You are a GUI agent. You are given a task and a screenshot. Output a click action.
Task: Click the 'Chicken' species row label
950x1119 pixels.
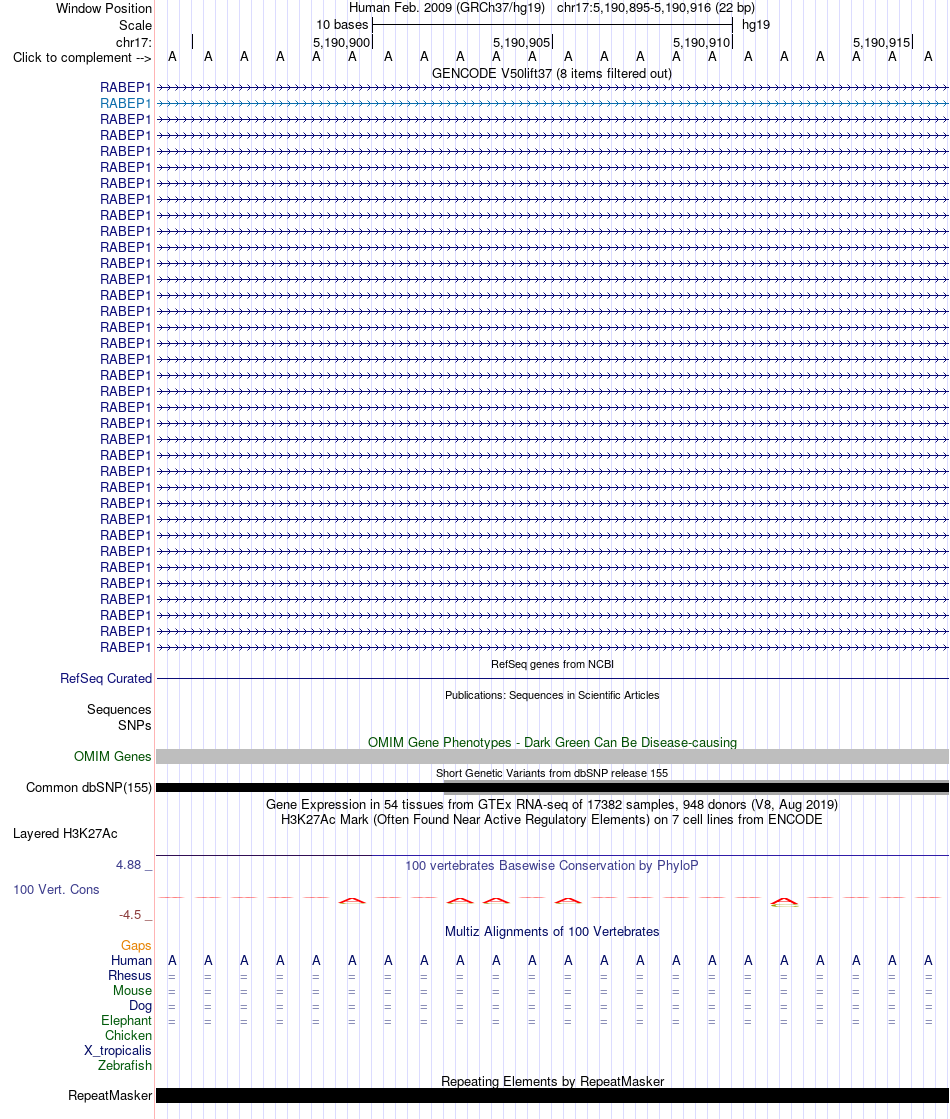[128, 1036]
